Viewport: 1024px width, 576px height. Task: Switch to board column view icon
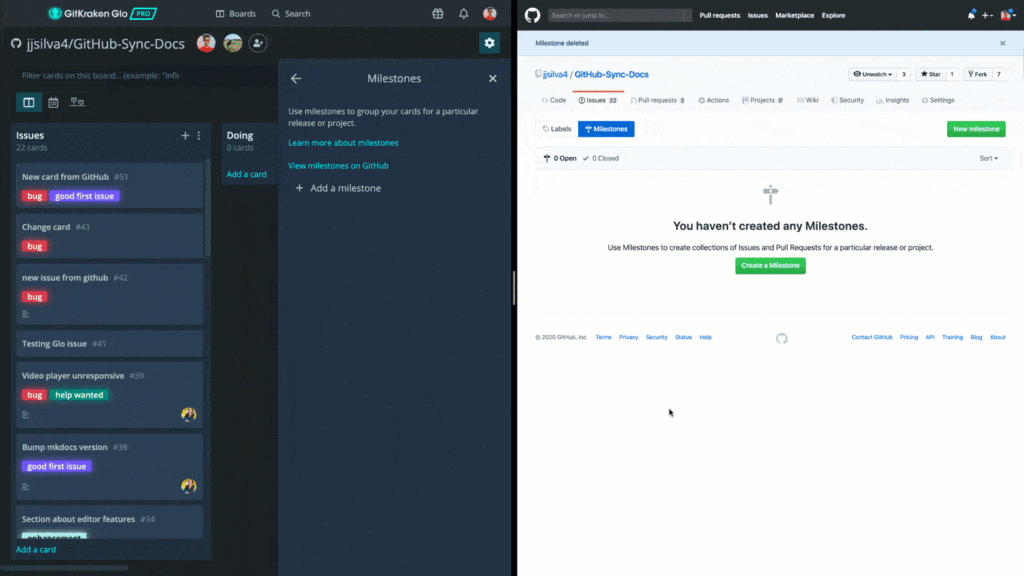point(29,102)
